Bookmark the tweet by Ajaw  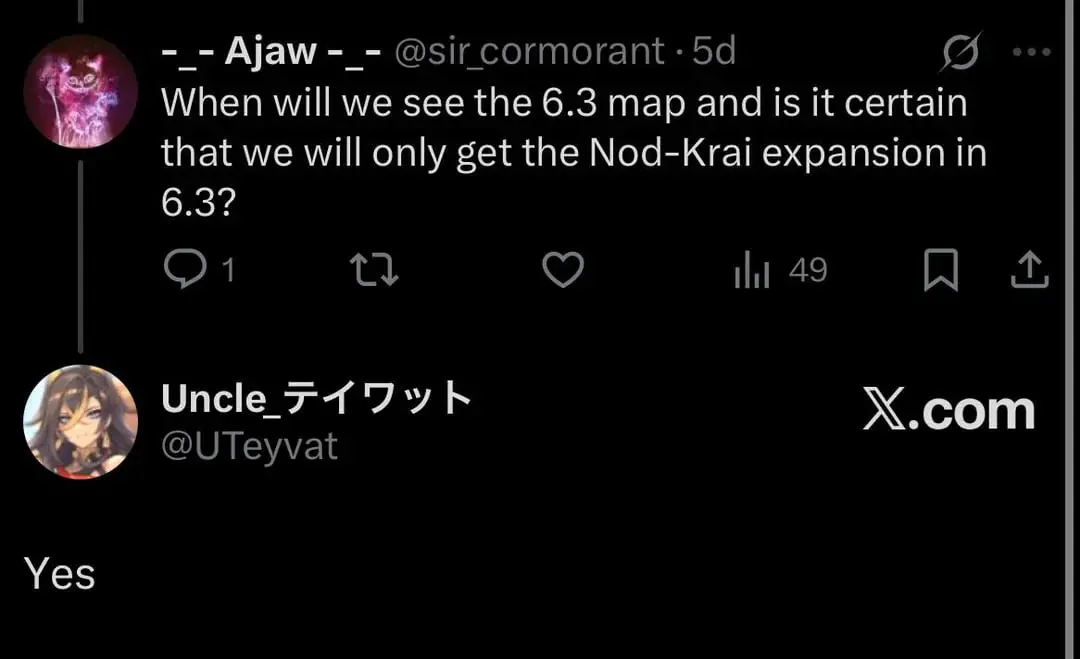point(940,270)
